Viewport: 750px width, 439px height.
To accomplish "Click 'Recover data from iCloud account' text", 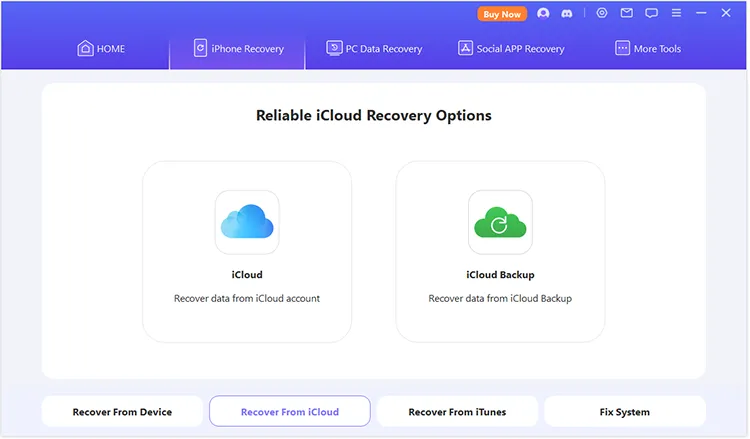I will coord(247,298).
